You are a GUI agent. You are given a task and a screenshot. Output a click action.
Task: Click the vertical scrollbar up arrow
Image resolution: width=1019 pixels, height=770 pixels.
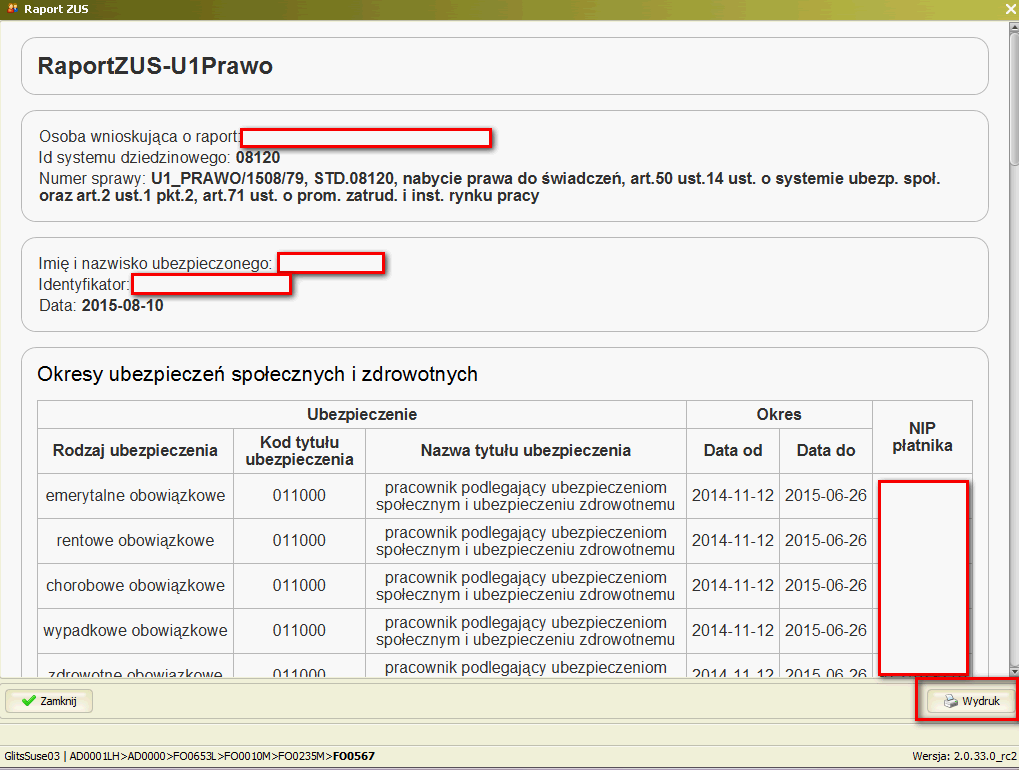[x=1014, y=27]
